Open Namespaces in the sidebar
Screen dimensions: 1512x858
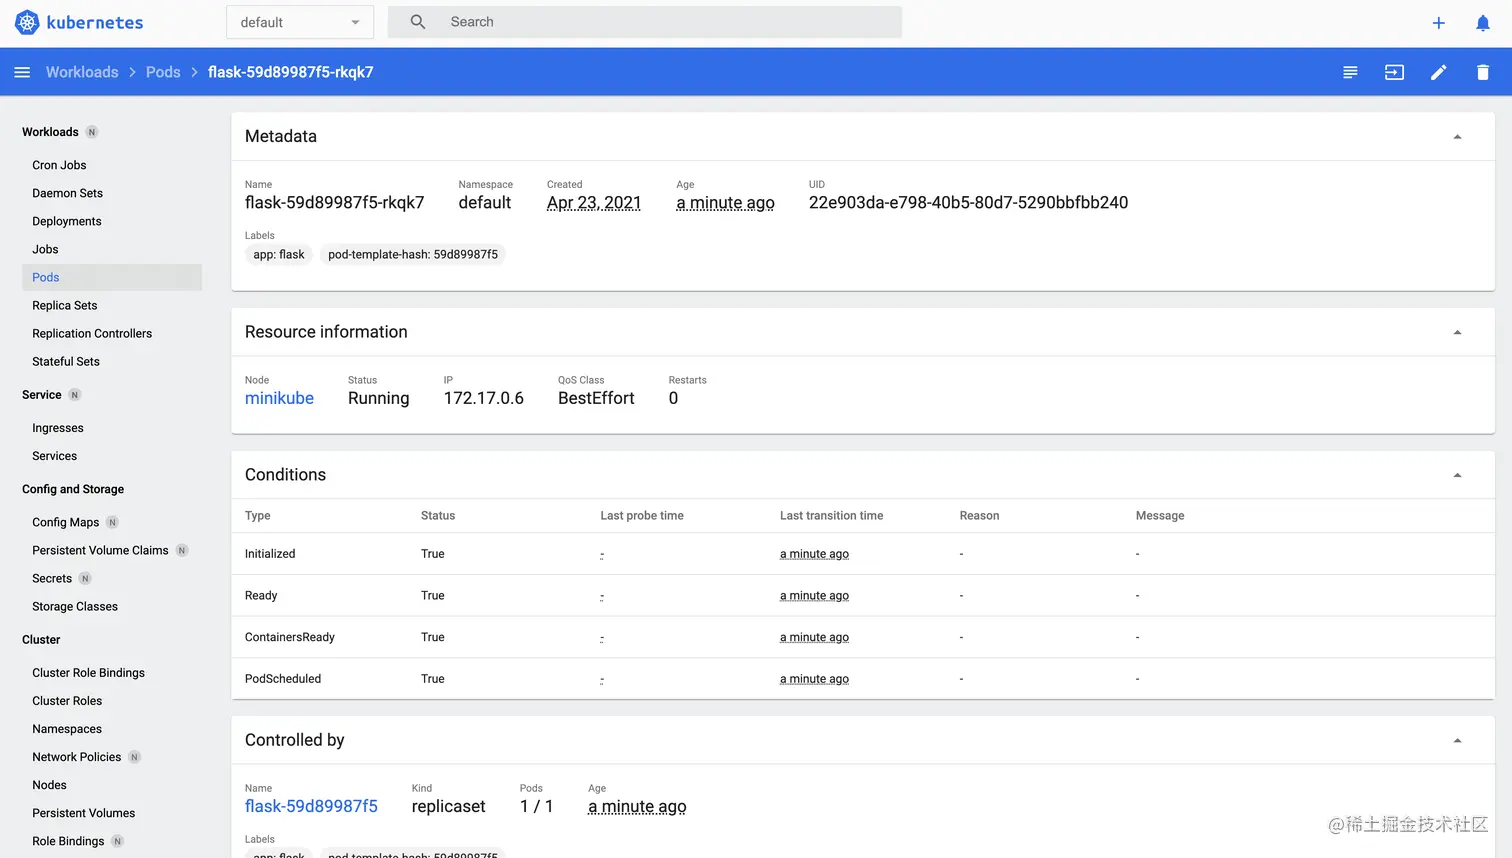click(x=67, y=729)
